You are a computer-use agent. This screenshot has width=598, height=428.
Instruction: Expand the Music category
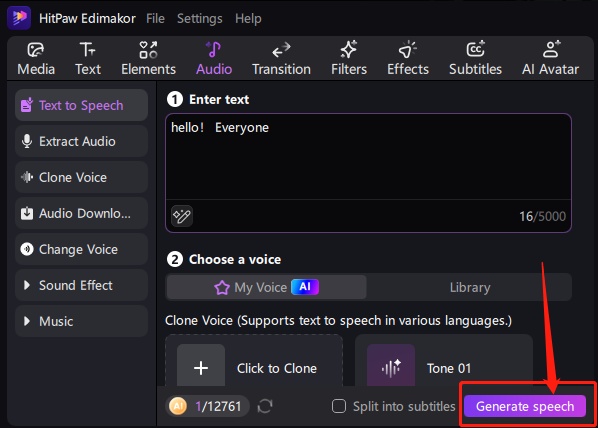[x=81, y=321]
